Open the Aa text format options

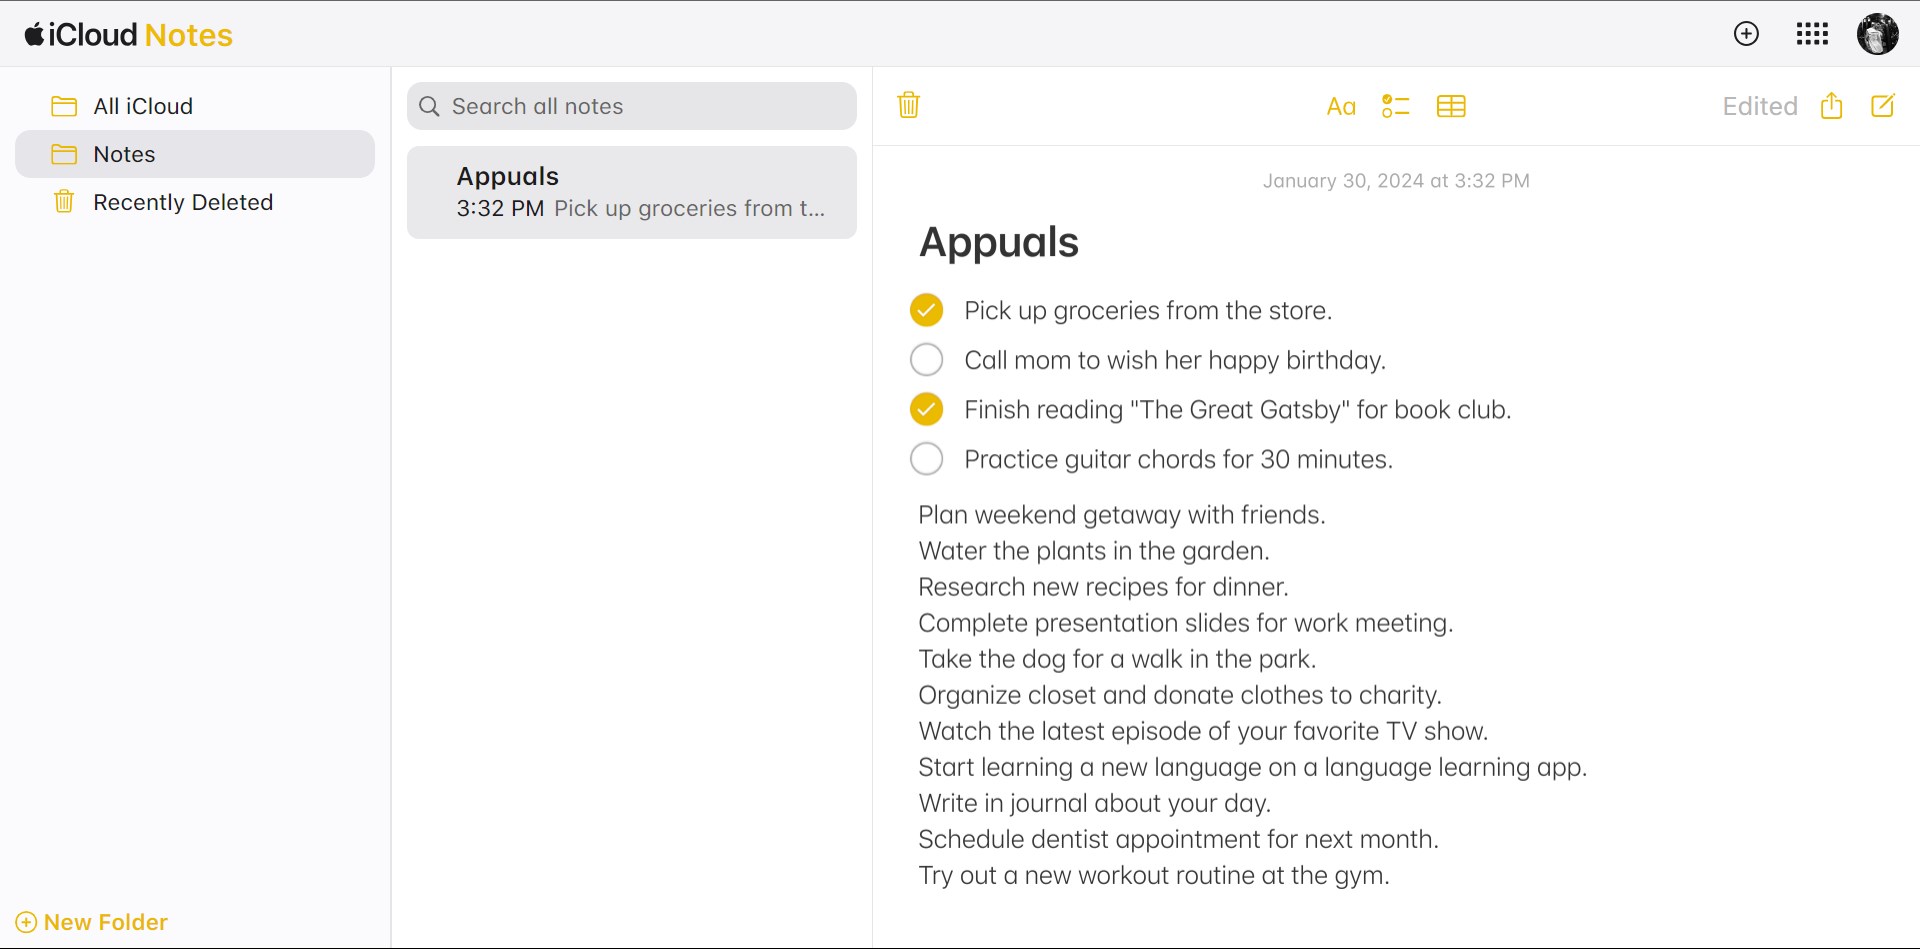coord(1340,106)
